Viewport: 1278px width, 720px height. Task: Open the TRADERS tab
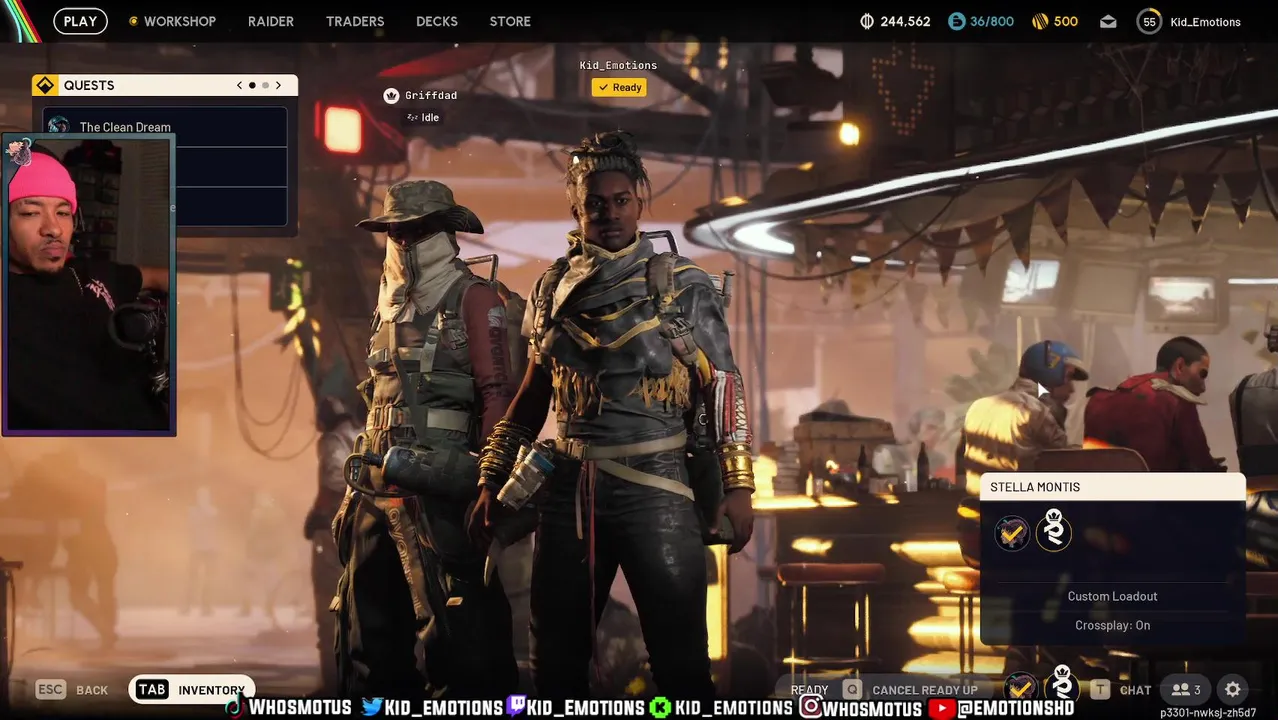click(355, 21)
